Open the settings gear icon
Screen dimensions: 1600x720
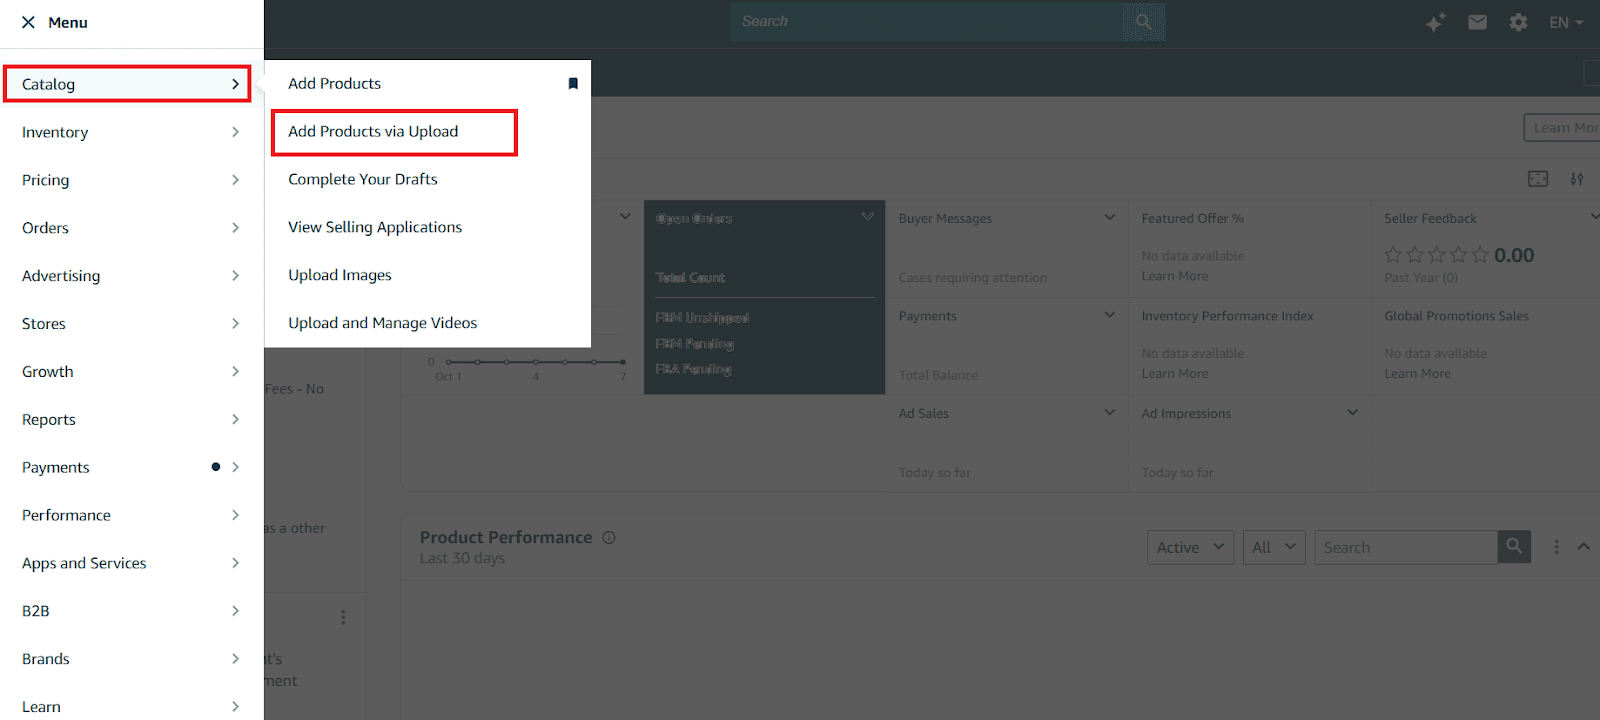point(1518,22)
